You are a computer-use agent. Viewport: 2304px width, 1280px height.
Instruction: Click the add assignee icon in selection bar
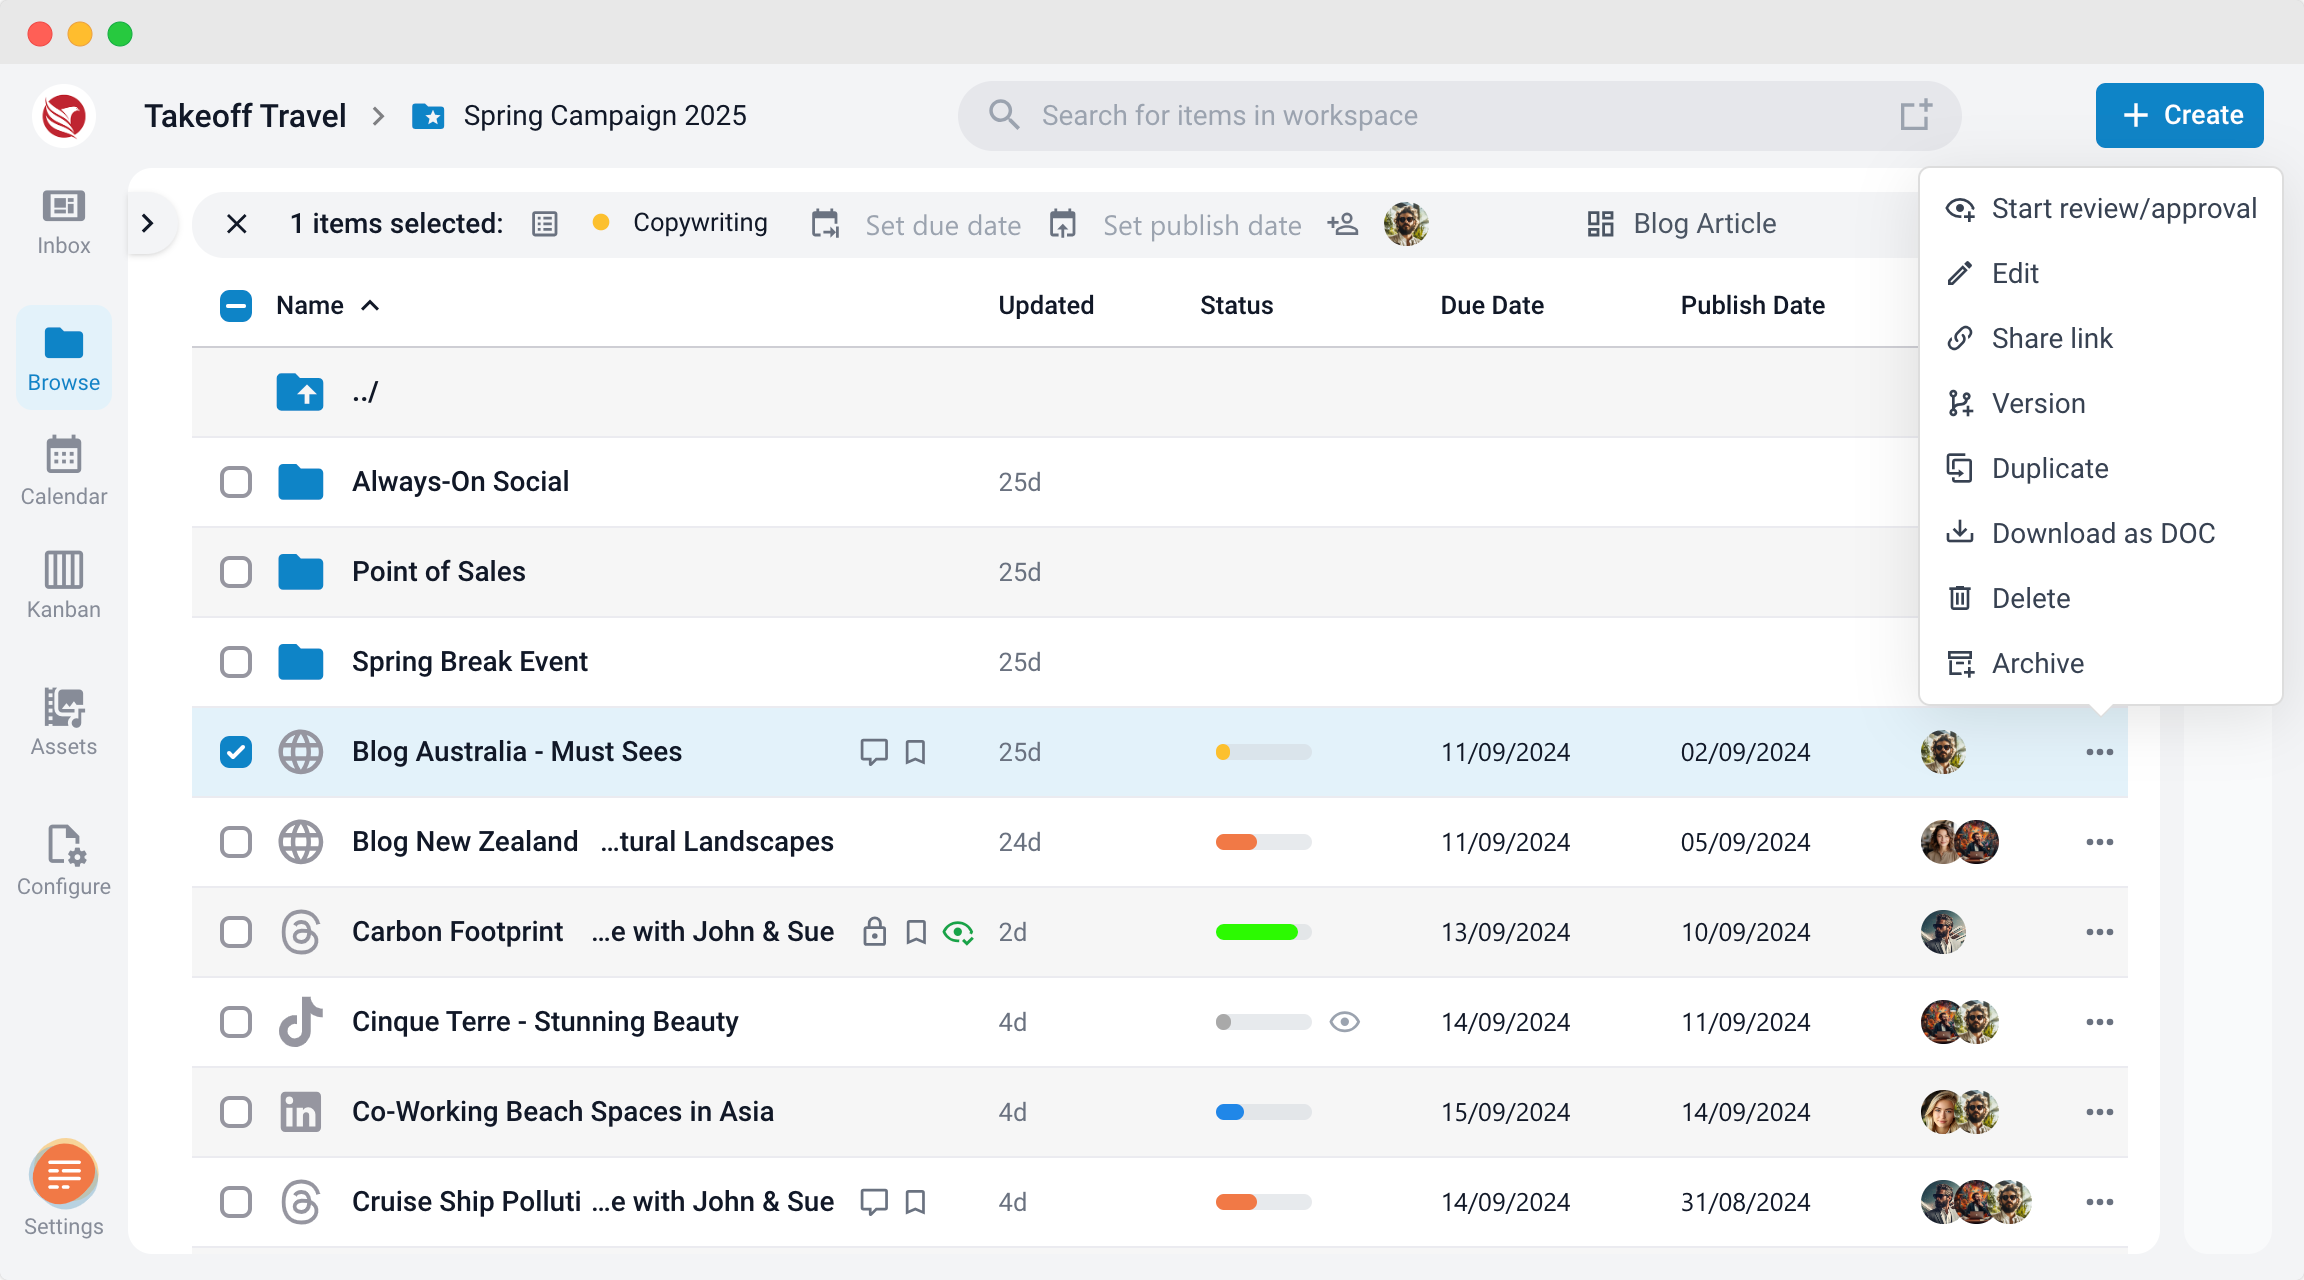[x=1343, y=224]
